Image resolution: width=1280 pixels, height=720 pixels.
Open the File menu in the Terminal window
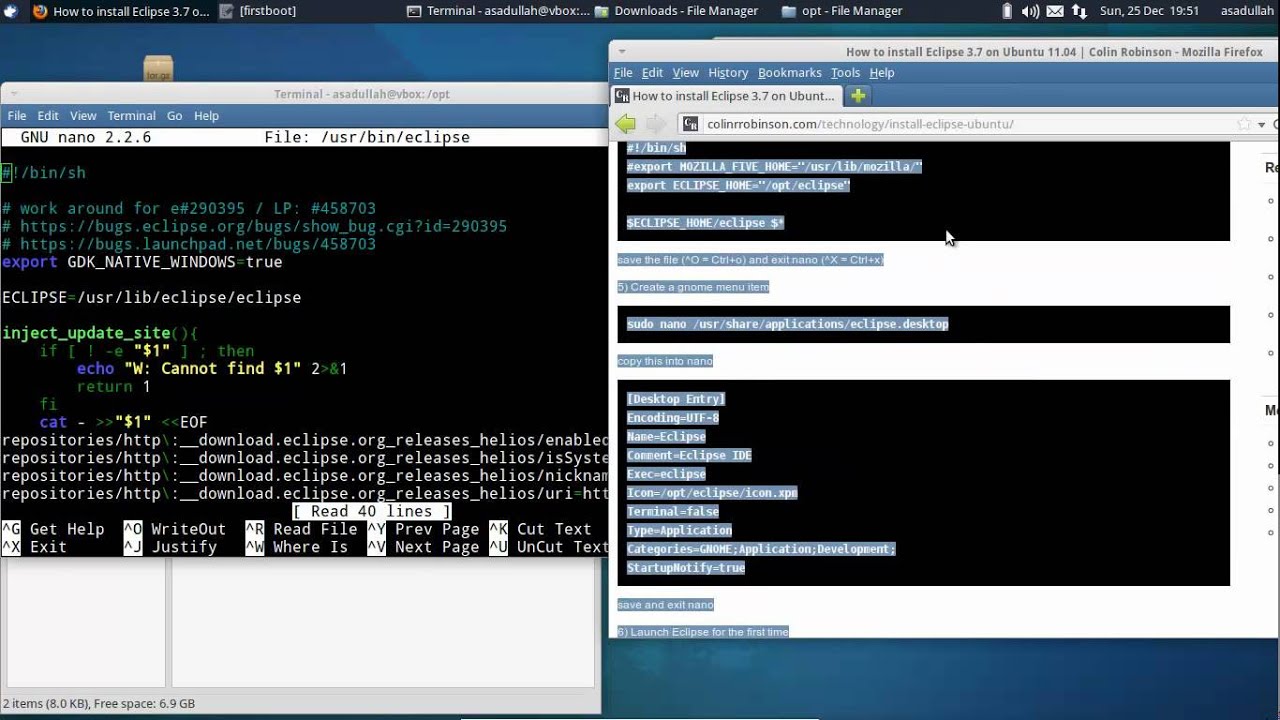point(17,116)
